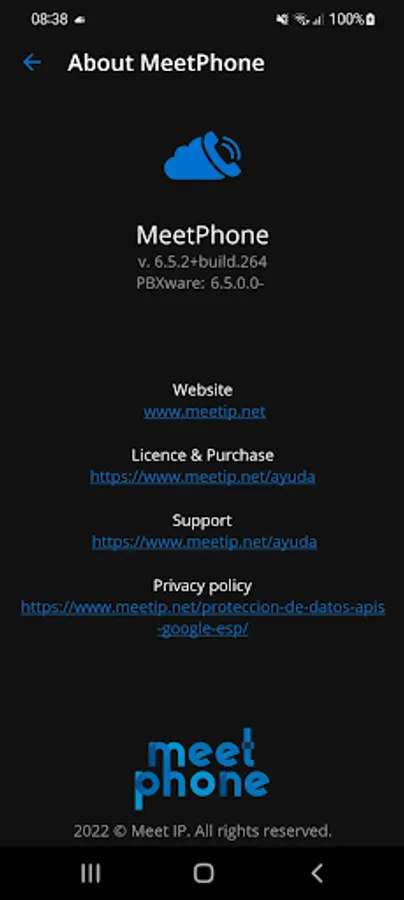404x900 pixels.
Task: Click the MeetPhone cloud phone logo
Action: (x=203, y=156)
